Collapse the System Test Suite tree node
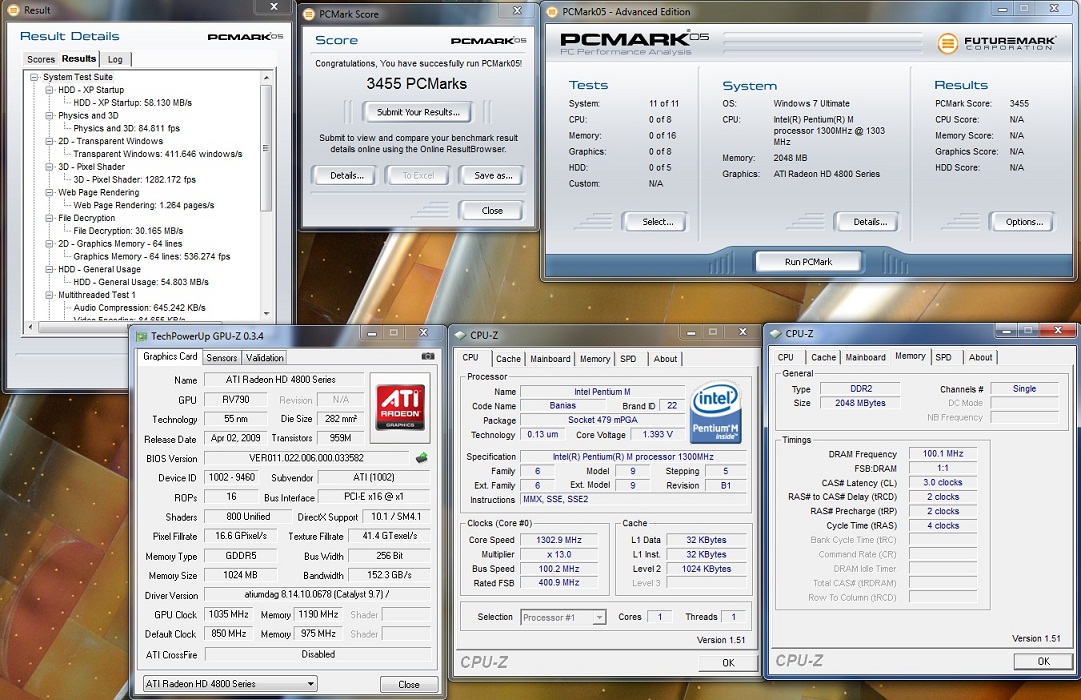Image resolution: width=1081 pixels, height=700 pixels. (34, 77)
